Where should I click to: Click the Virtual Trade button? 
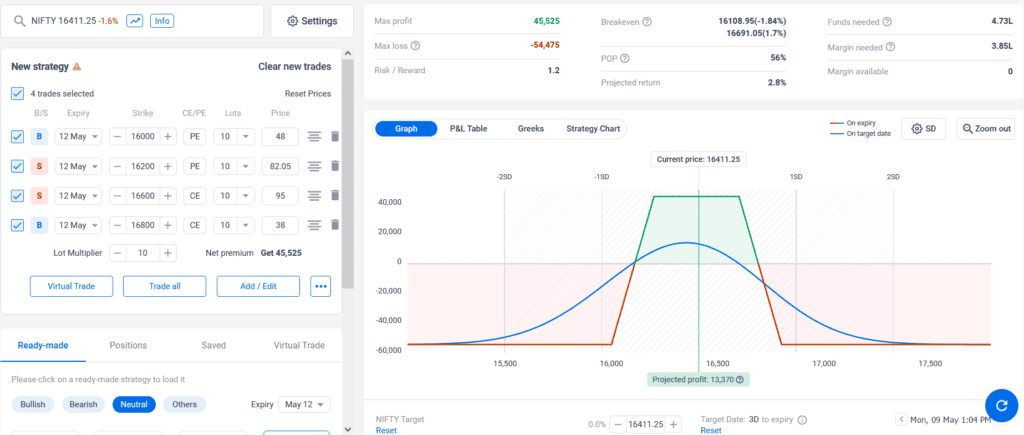pos(71,286)
